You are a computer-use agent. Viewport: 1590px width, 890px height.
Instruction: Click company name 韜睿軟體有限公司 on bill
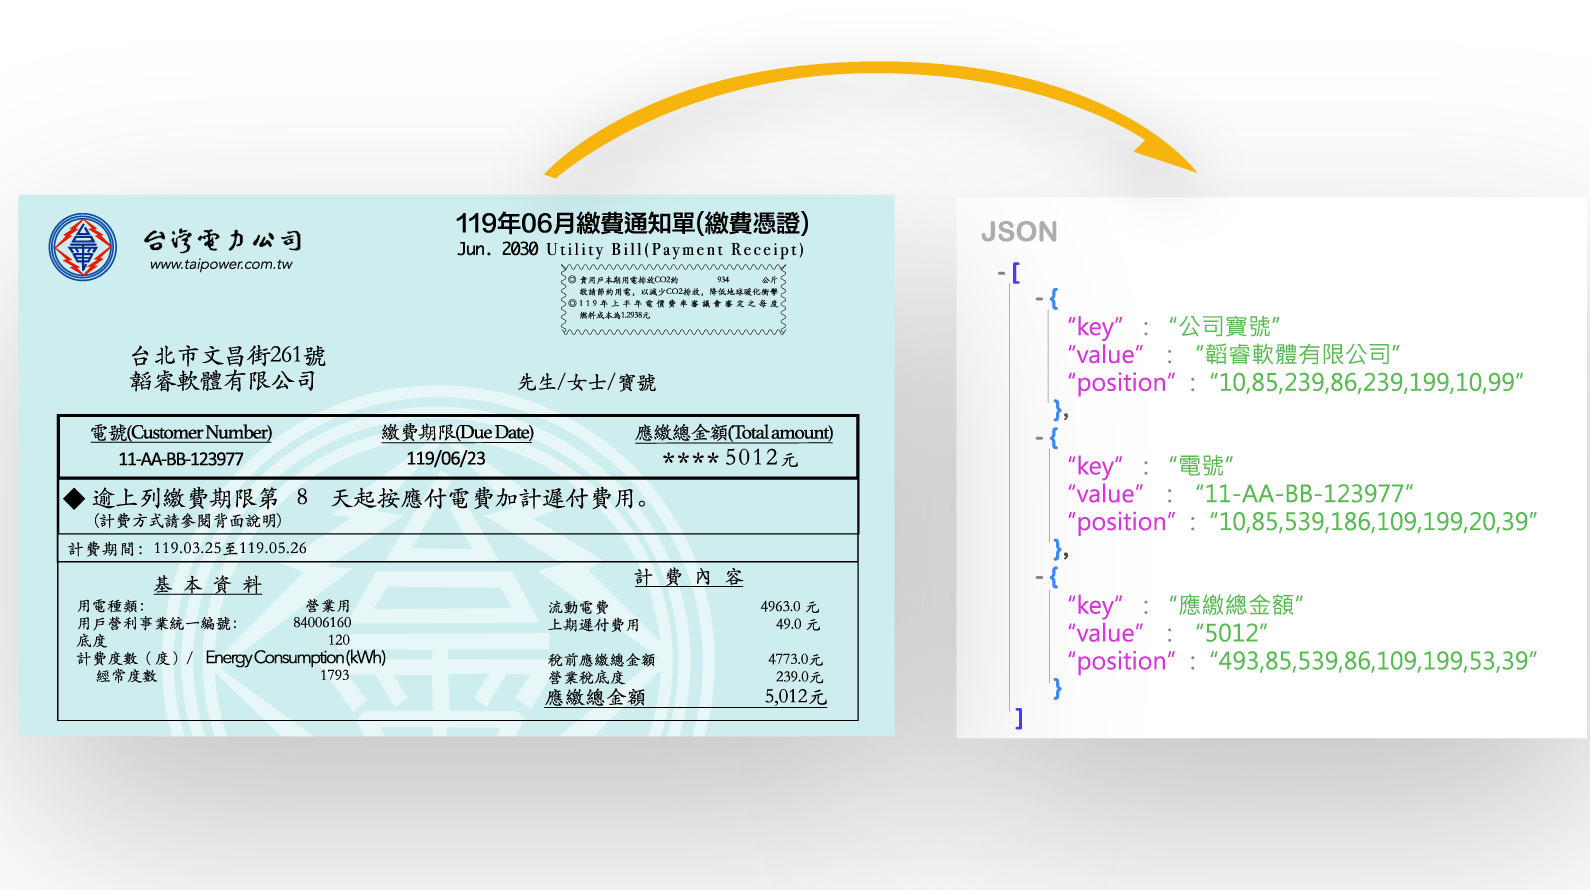pyautogui.click(x=223, y=381)
